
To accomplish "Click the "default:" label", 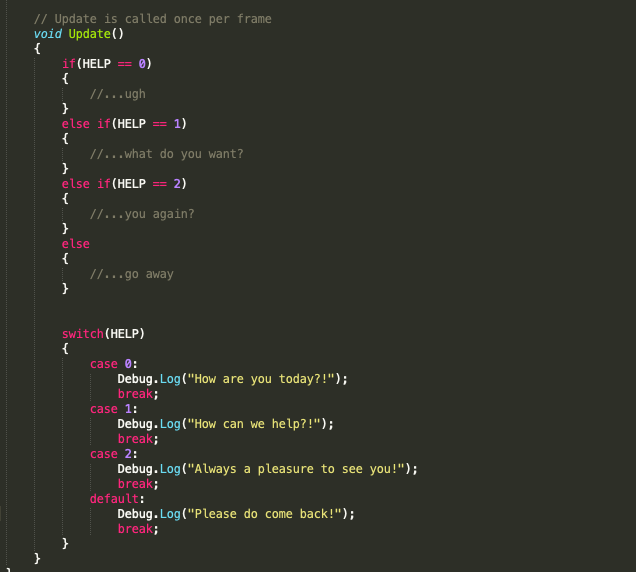I will coord(117,499).
